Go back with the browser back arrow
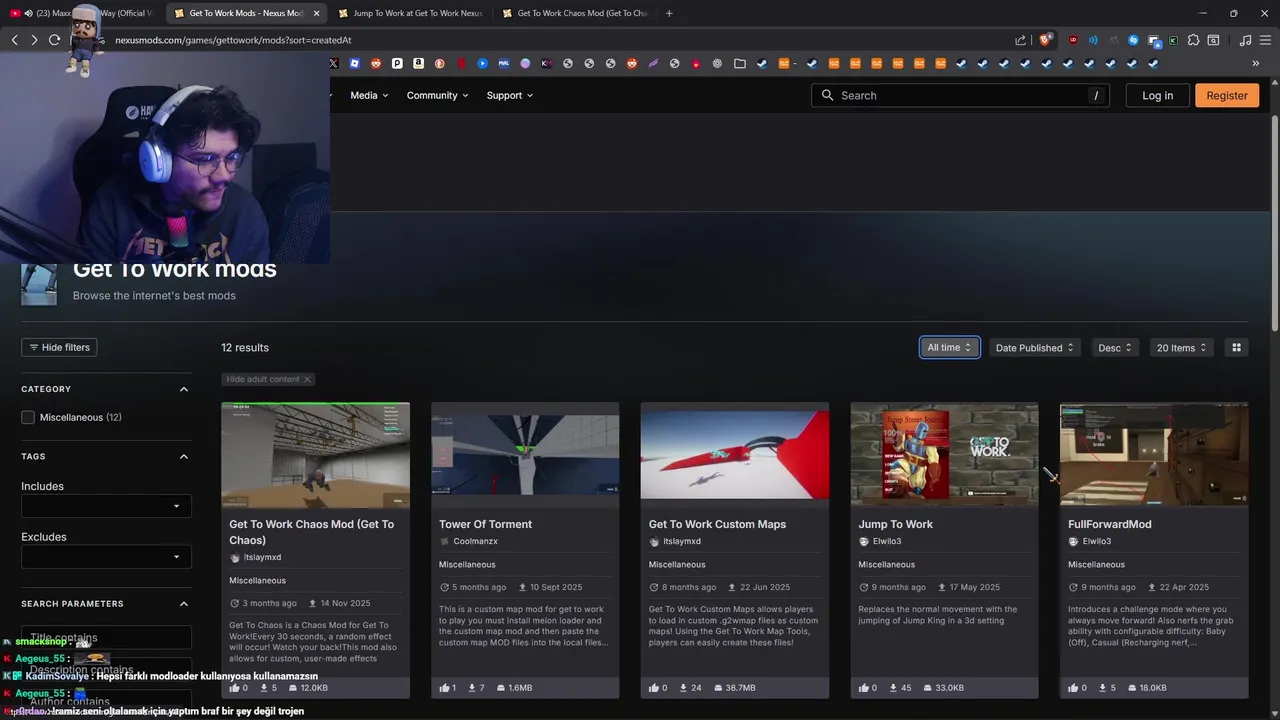This screenshot has height=720, width=1280. click(x=14, y=40)
